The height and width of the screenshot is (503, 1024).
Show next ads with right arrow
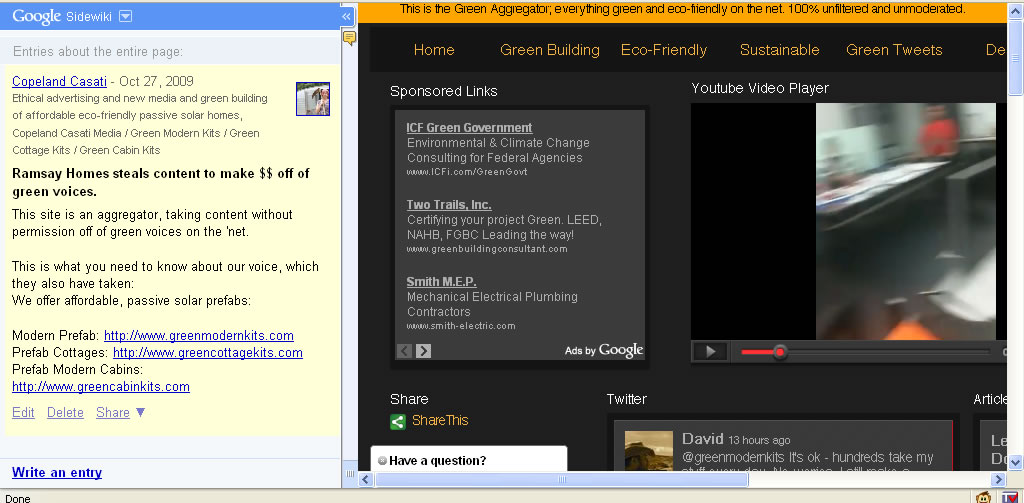click(423, 351)
